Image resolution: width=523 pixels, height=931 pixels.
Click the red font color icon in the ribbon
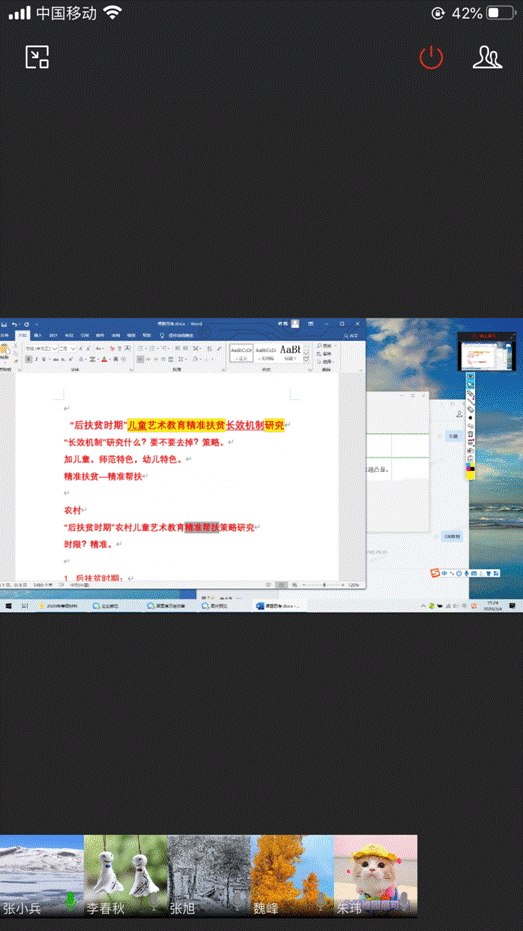click(104, 359)
